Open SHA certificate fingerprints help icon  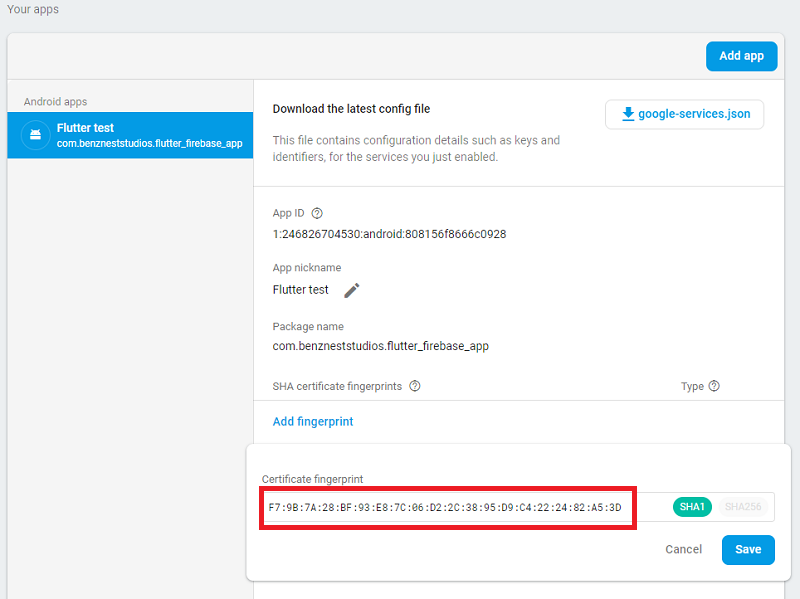point(415,386)
